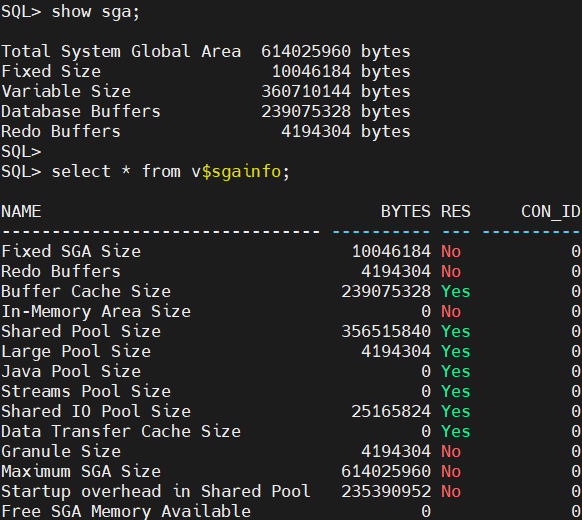Click the Variable Size value 360710144
Viewport: 582px width, 520px height.
tap(306, 91)
